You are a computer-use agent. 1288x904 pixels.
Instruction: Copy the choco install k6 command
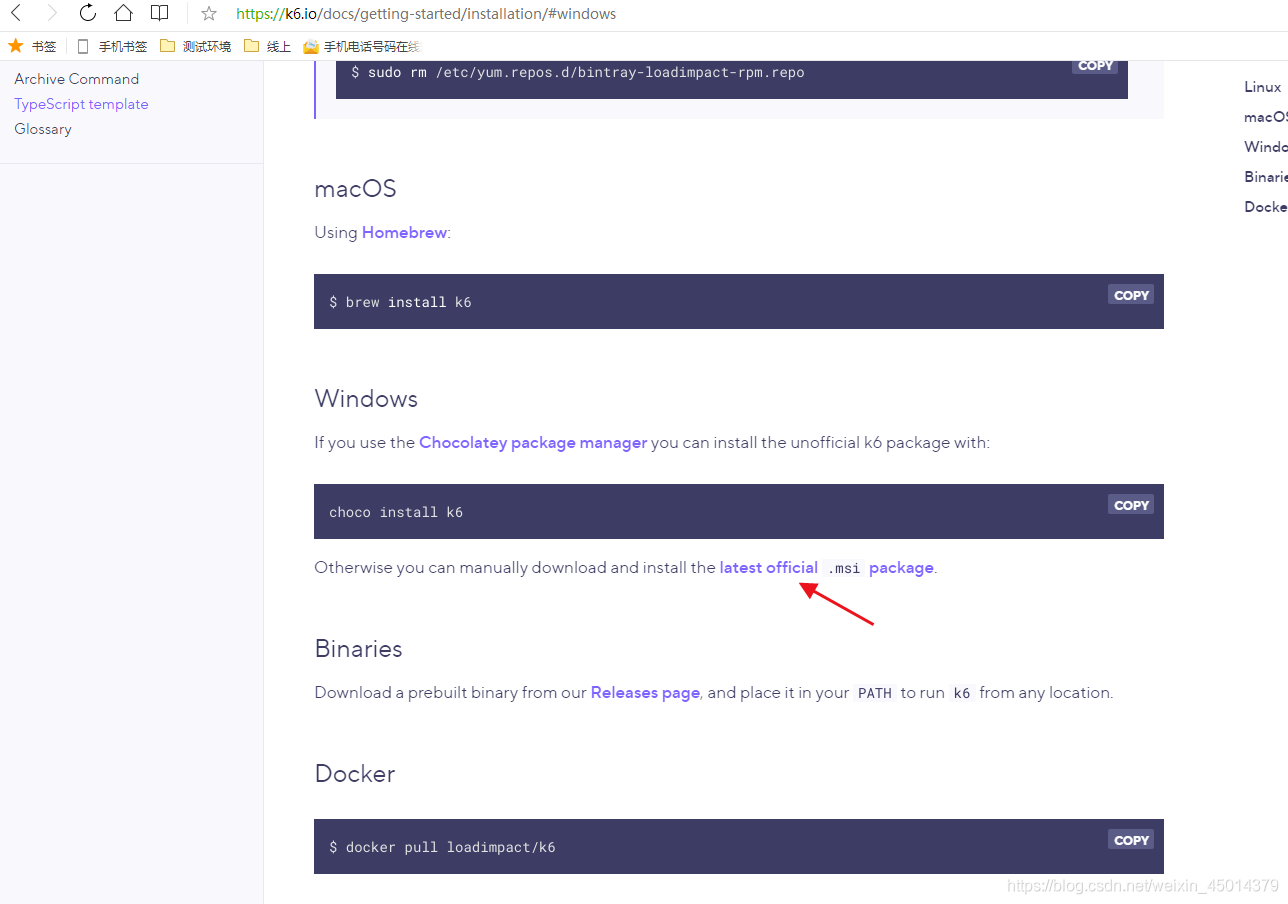[x=1131, y=505]
